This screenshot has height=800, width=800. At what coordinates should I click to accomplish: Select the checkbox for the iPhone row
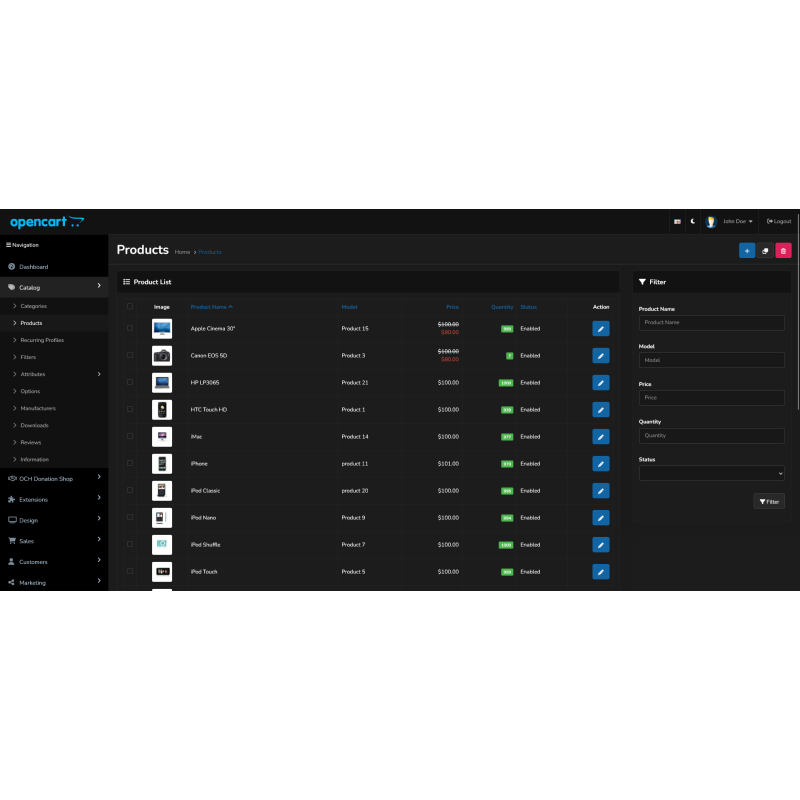tap(129, 463)
